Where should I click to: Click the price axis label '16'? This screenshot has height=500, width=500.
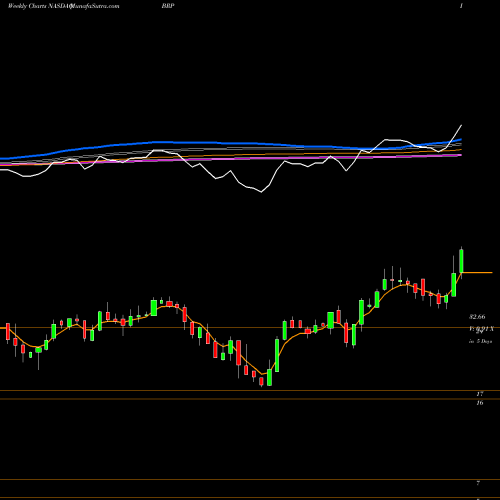tap(480, 403)
